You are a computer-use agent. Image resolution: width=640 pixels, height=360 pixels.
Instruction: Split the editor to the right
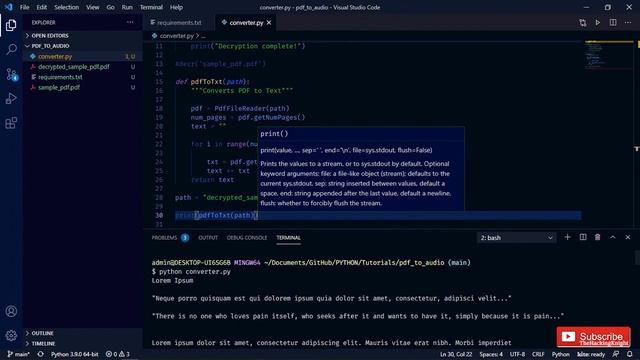pyautogui.click(x=613, y=23)
